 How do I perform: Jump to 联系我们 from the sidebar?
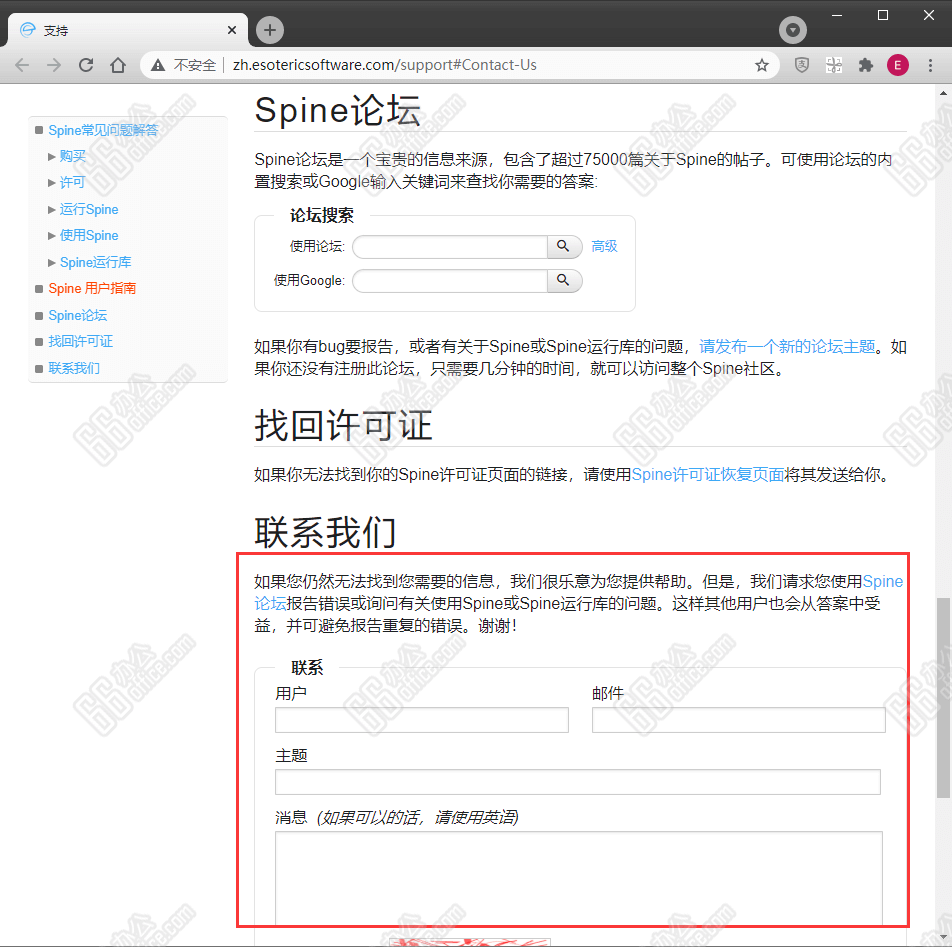pyautogui.click(x=74, y=368)
